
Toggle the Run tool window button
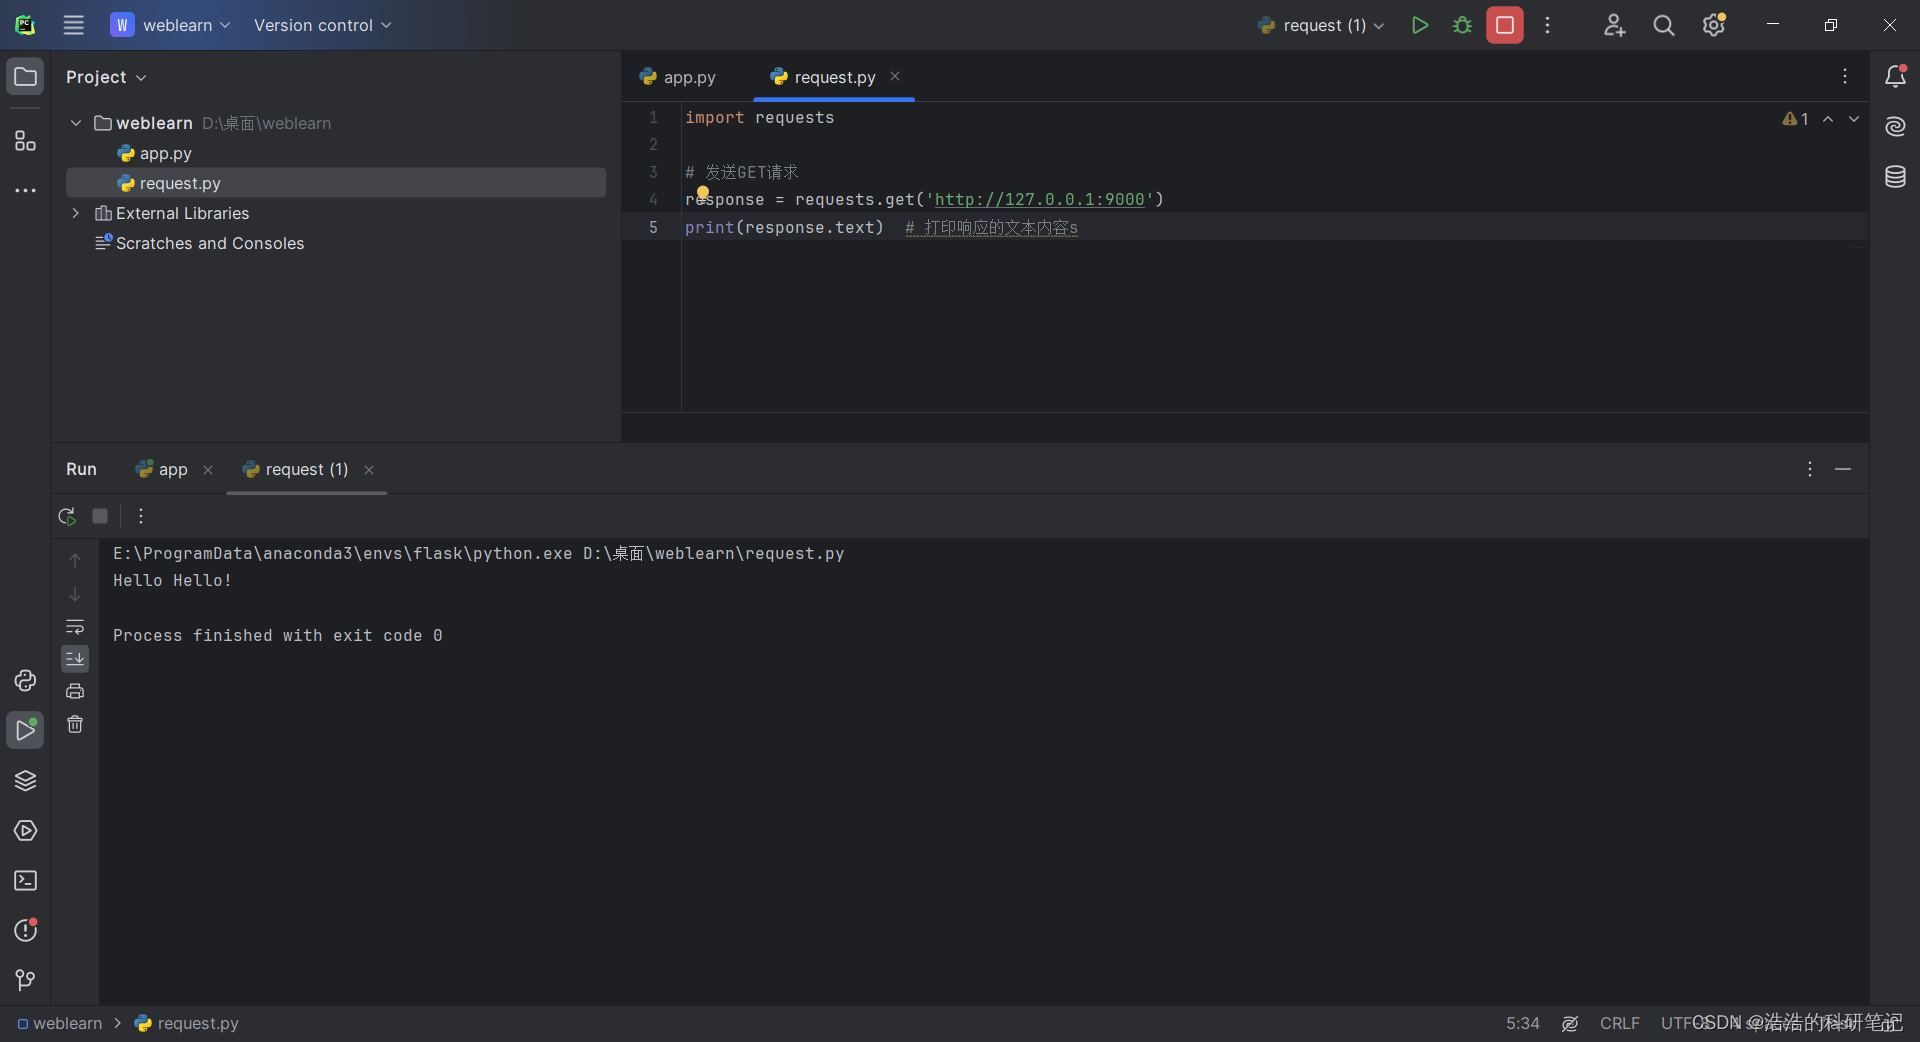click(x=25, y=731)
